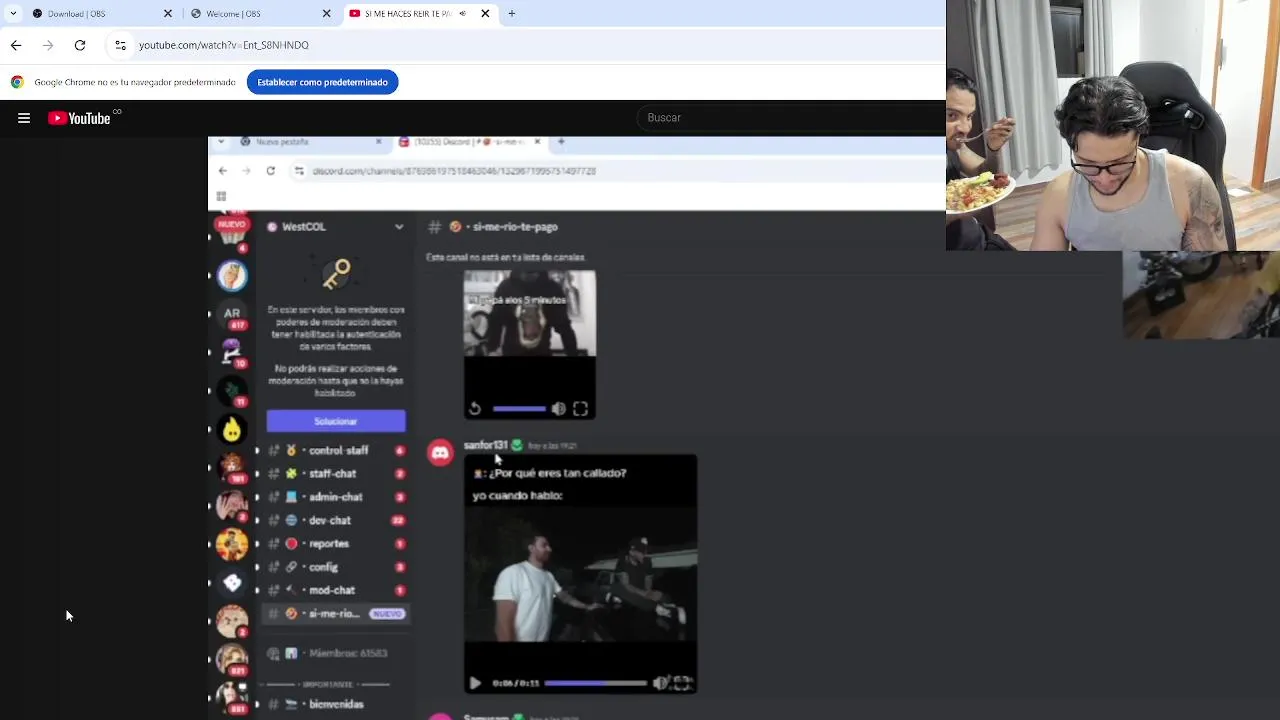The height and width of the screenshot is (720, 1280).
Task: Mute the sanfor131 video clip speaker
Action: pyautogui.click(x=660, y=683)
